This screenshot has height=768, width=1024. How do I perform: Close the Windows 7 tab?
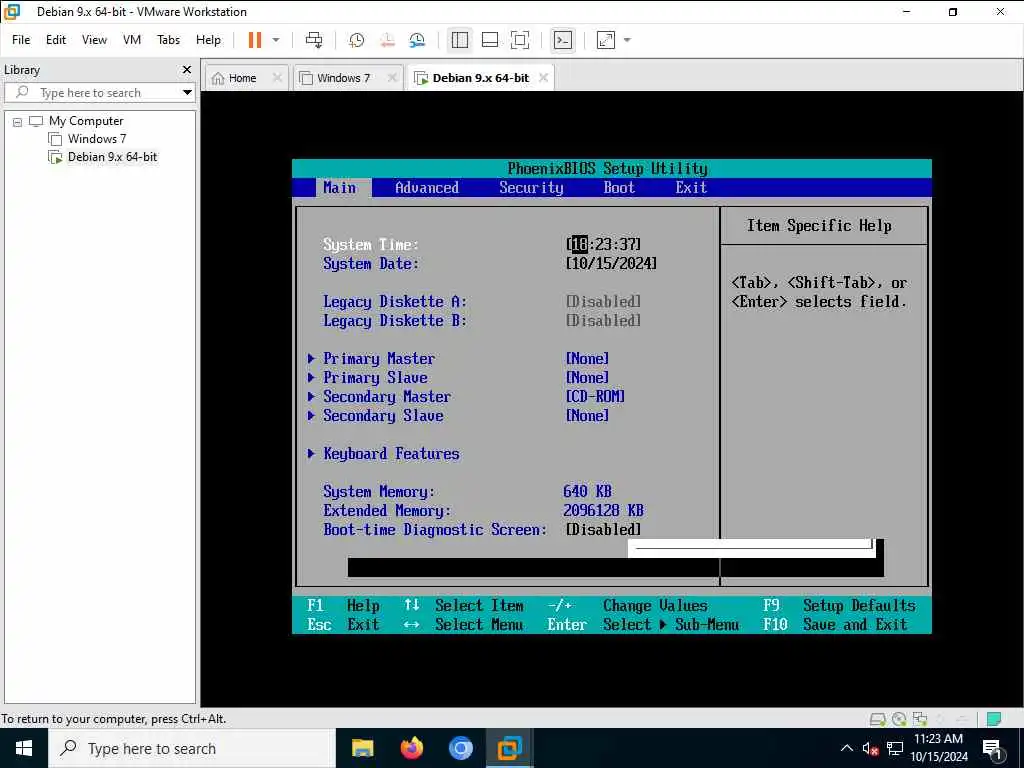[x=392, y=78]
